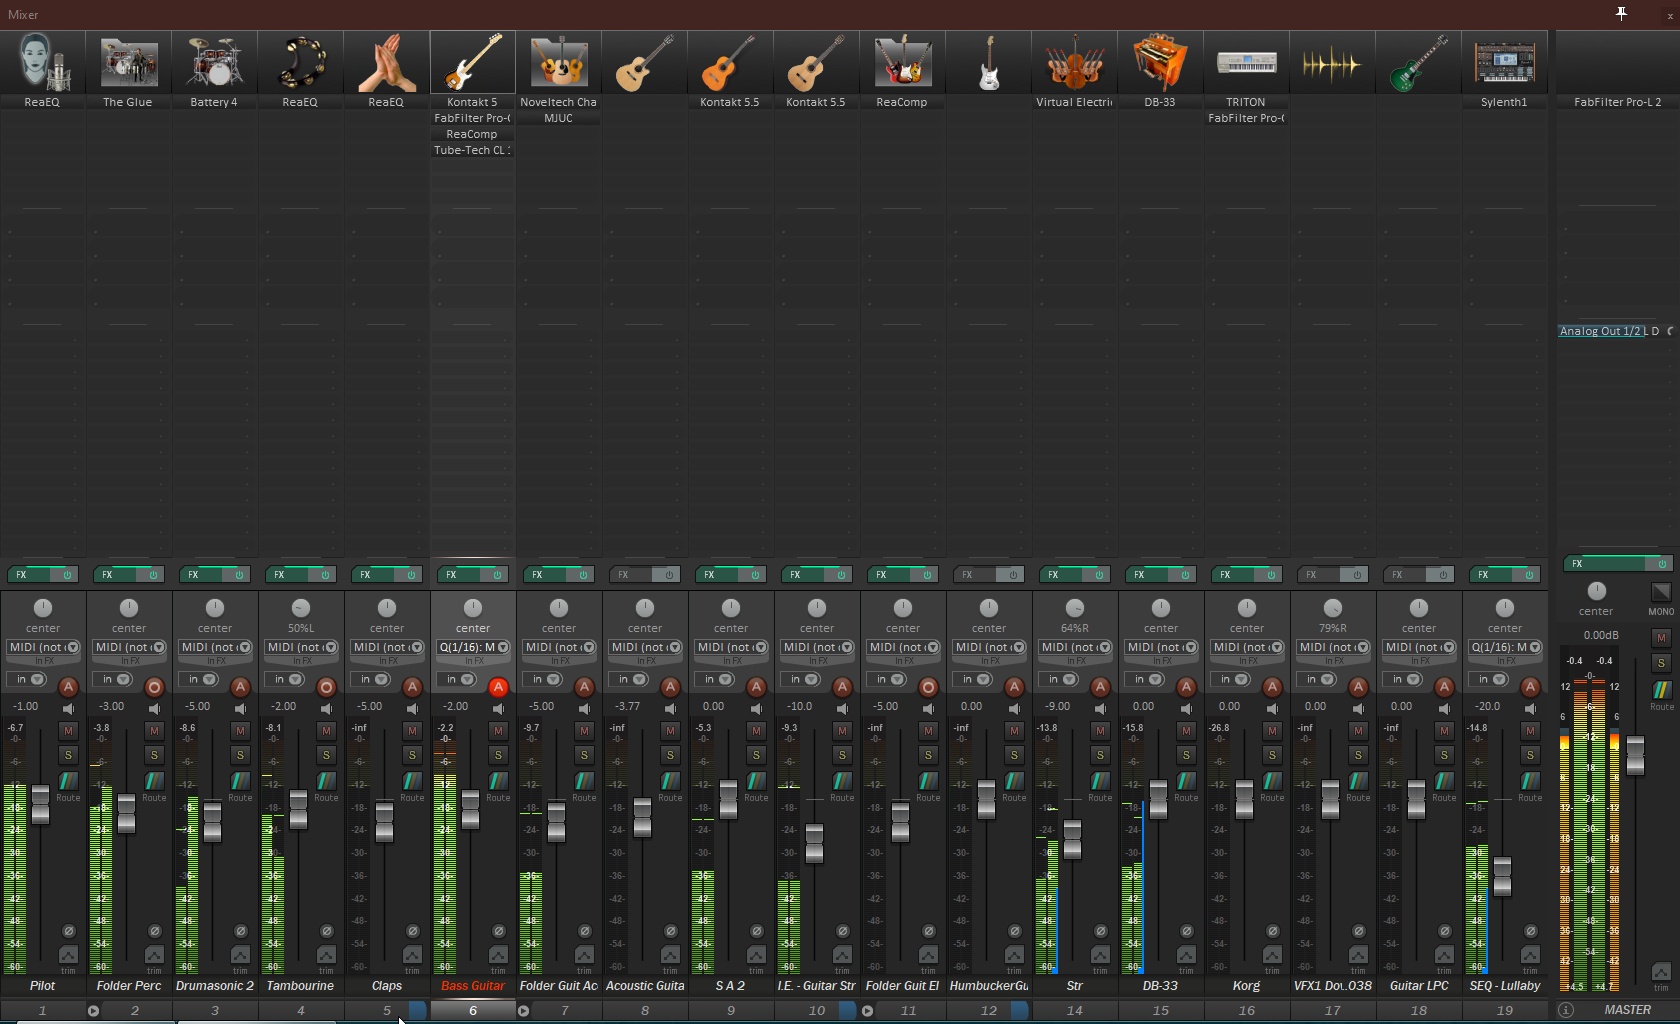Click the Acoustic Guita track's guitar icon
1680x1024 pixels.
pyautogui.click(x=644, y=62)
